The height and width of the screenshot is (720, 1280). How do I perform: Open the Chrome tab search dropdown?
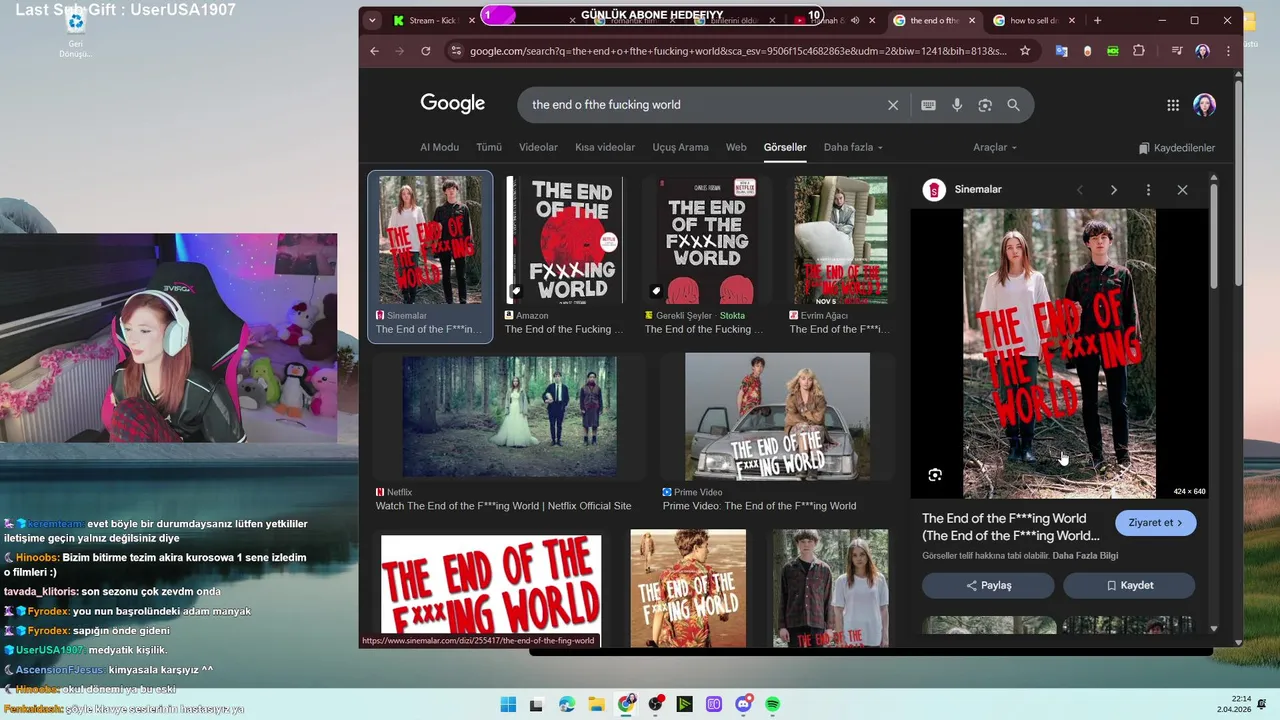click(372, 20)
